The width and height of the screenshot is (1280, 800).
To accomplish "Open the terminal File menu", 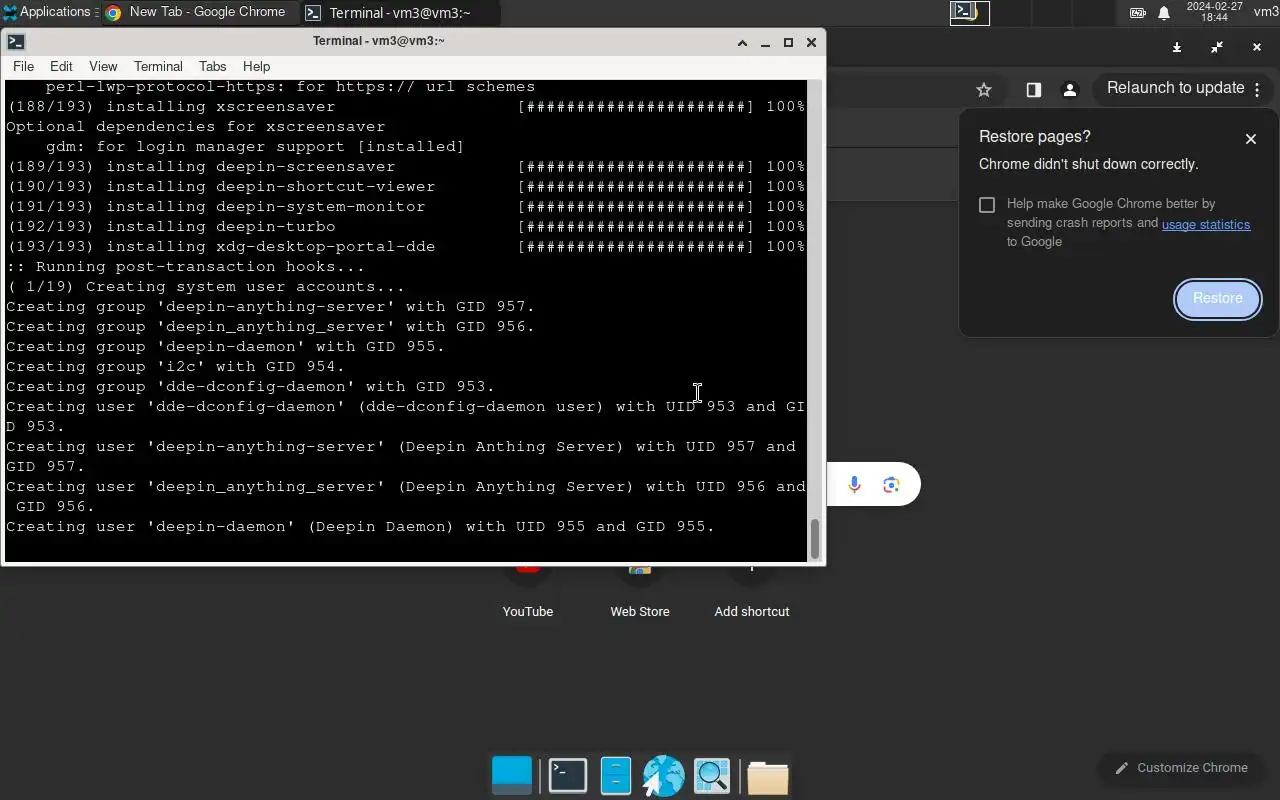I will point(23,66).
